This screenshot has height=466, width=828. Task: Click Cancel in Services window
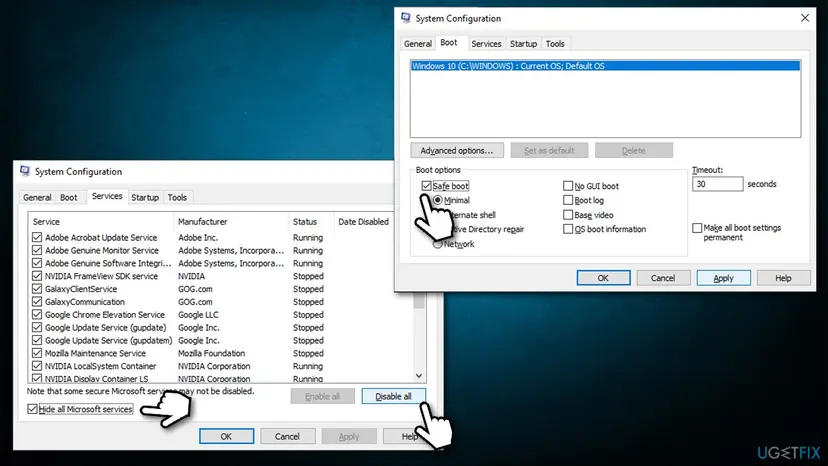pyautogui.click(x=287, y=436)
